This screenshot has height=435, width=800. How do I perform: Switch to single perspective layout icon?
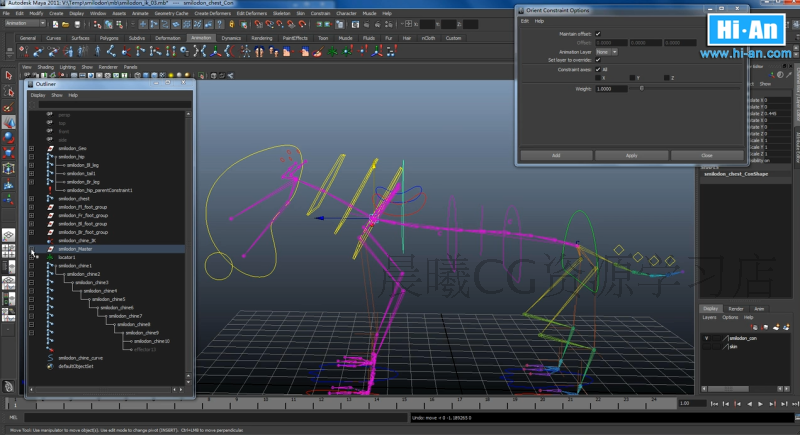tap(8, 235)
